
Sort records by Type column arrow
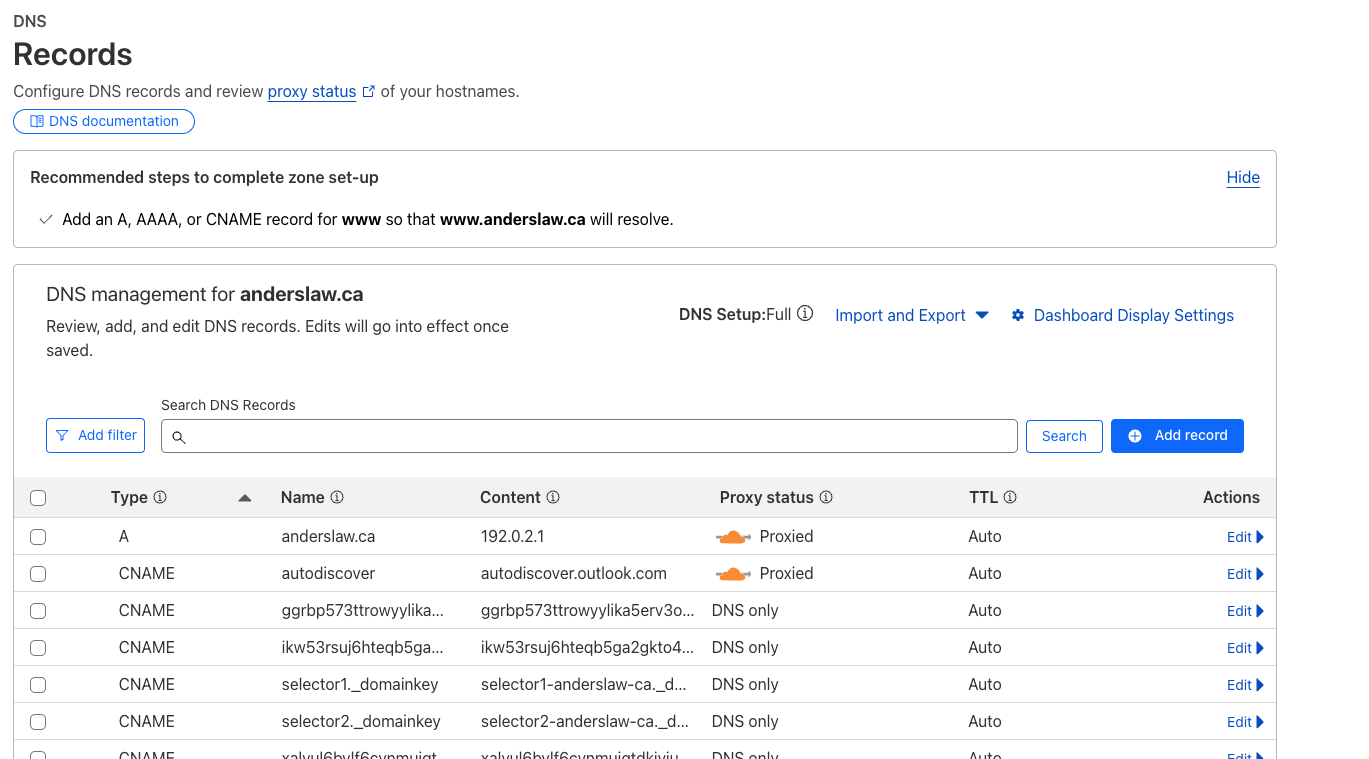point(245,498)
